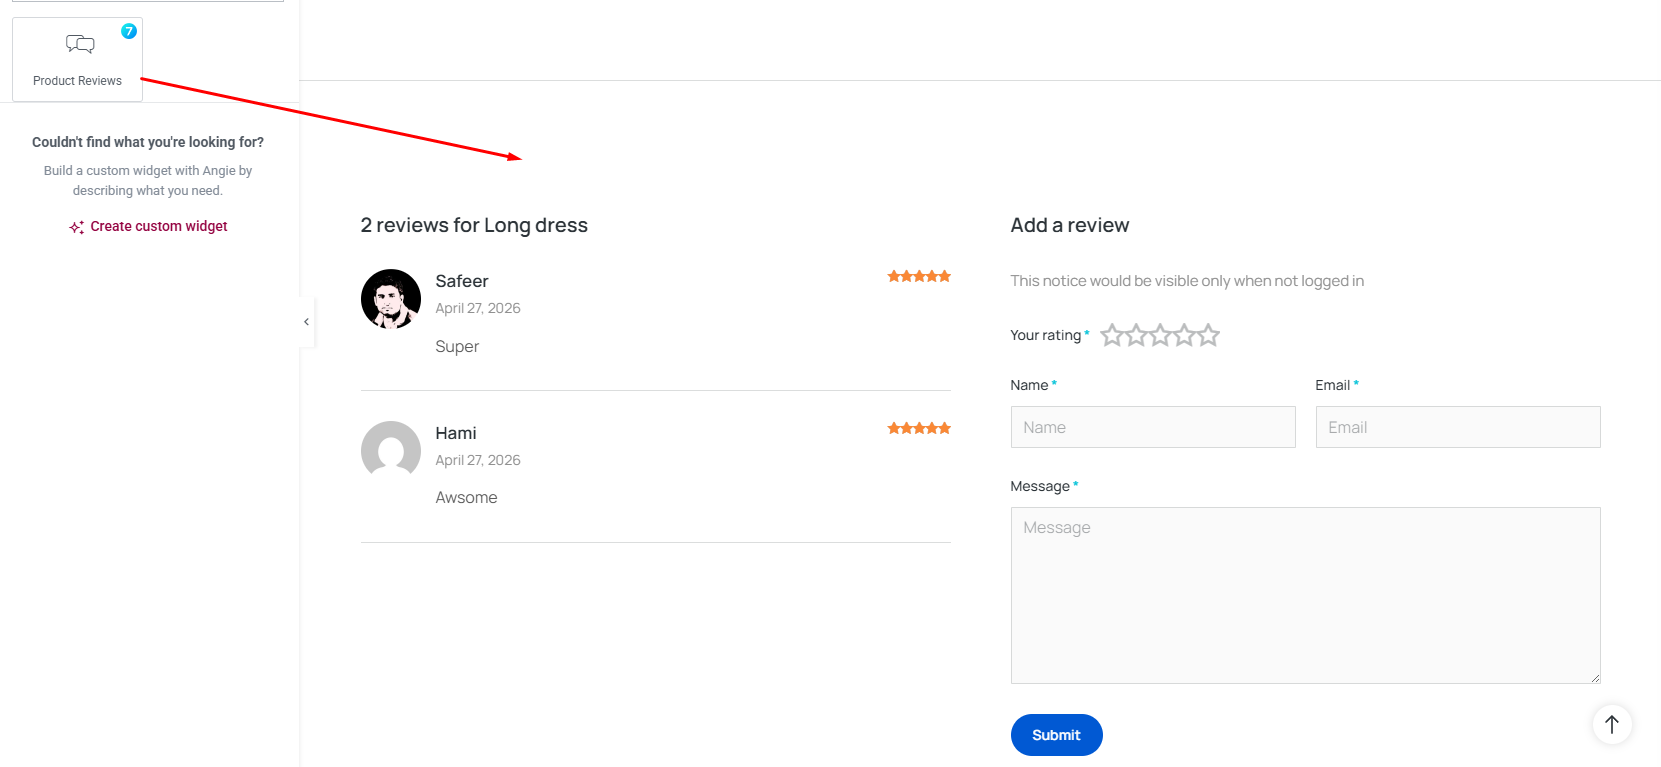
Task: Click the blue badge on Product Reviews
Action: click(129, 31)
